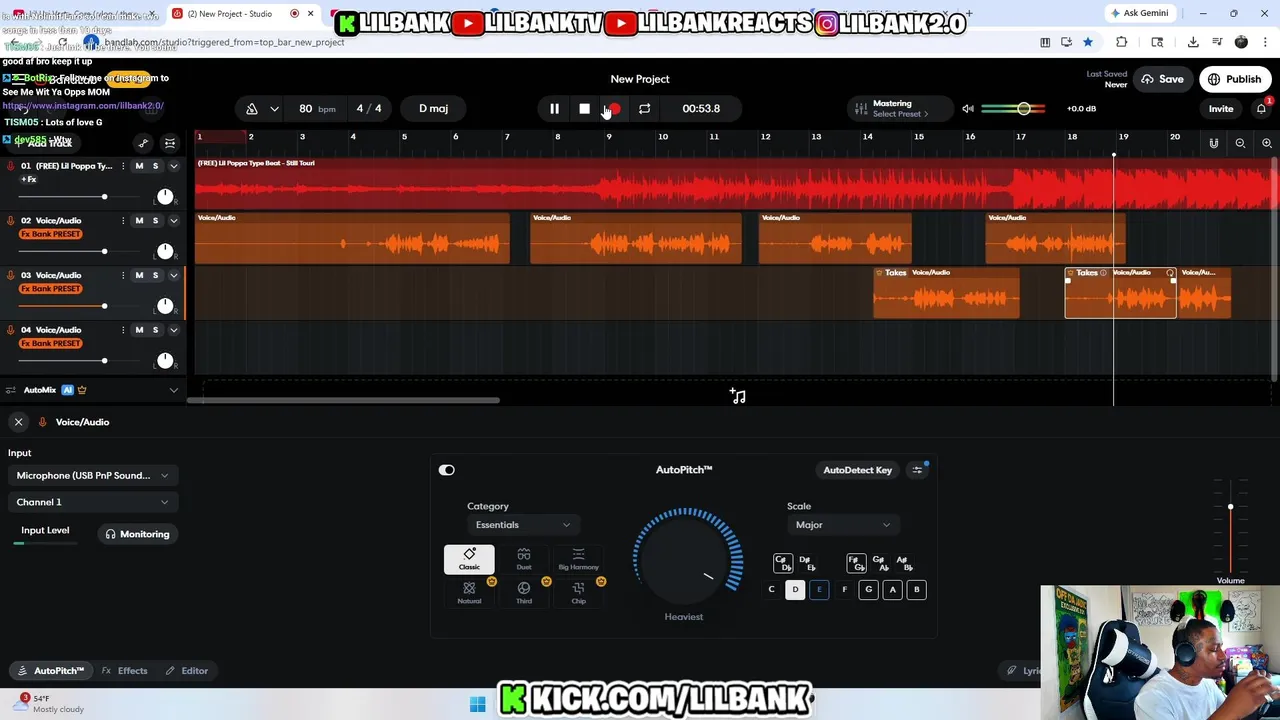Switch to the AutoPitch tab
The height and width of the screenshot is (720, 1280).
pyautogui.click(x=50, y=671)
